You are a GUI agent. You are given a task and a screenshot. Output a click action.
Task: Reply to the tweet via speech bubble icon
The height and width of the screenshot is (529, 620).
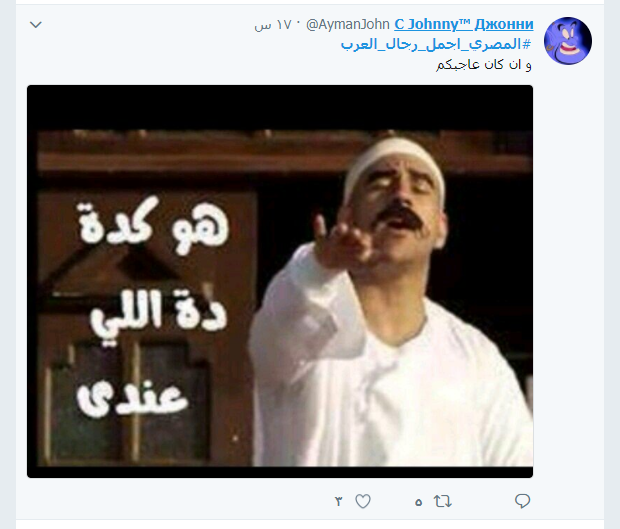pyautogui.click(x=522, y=501)
